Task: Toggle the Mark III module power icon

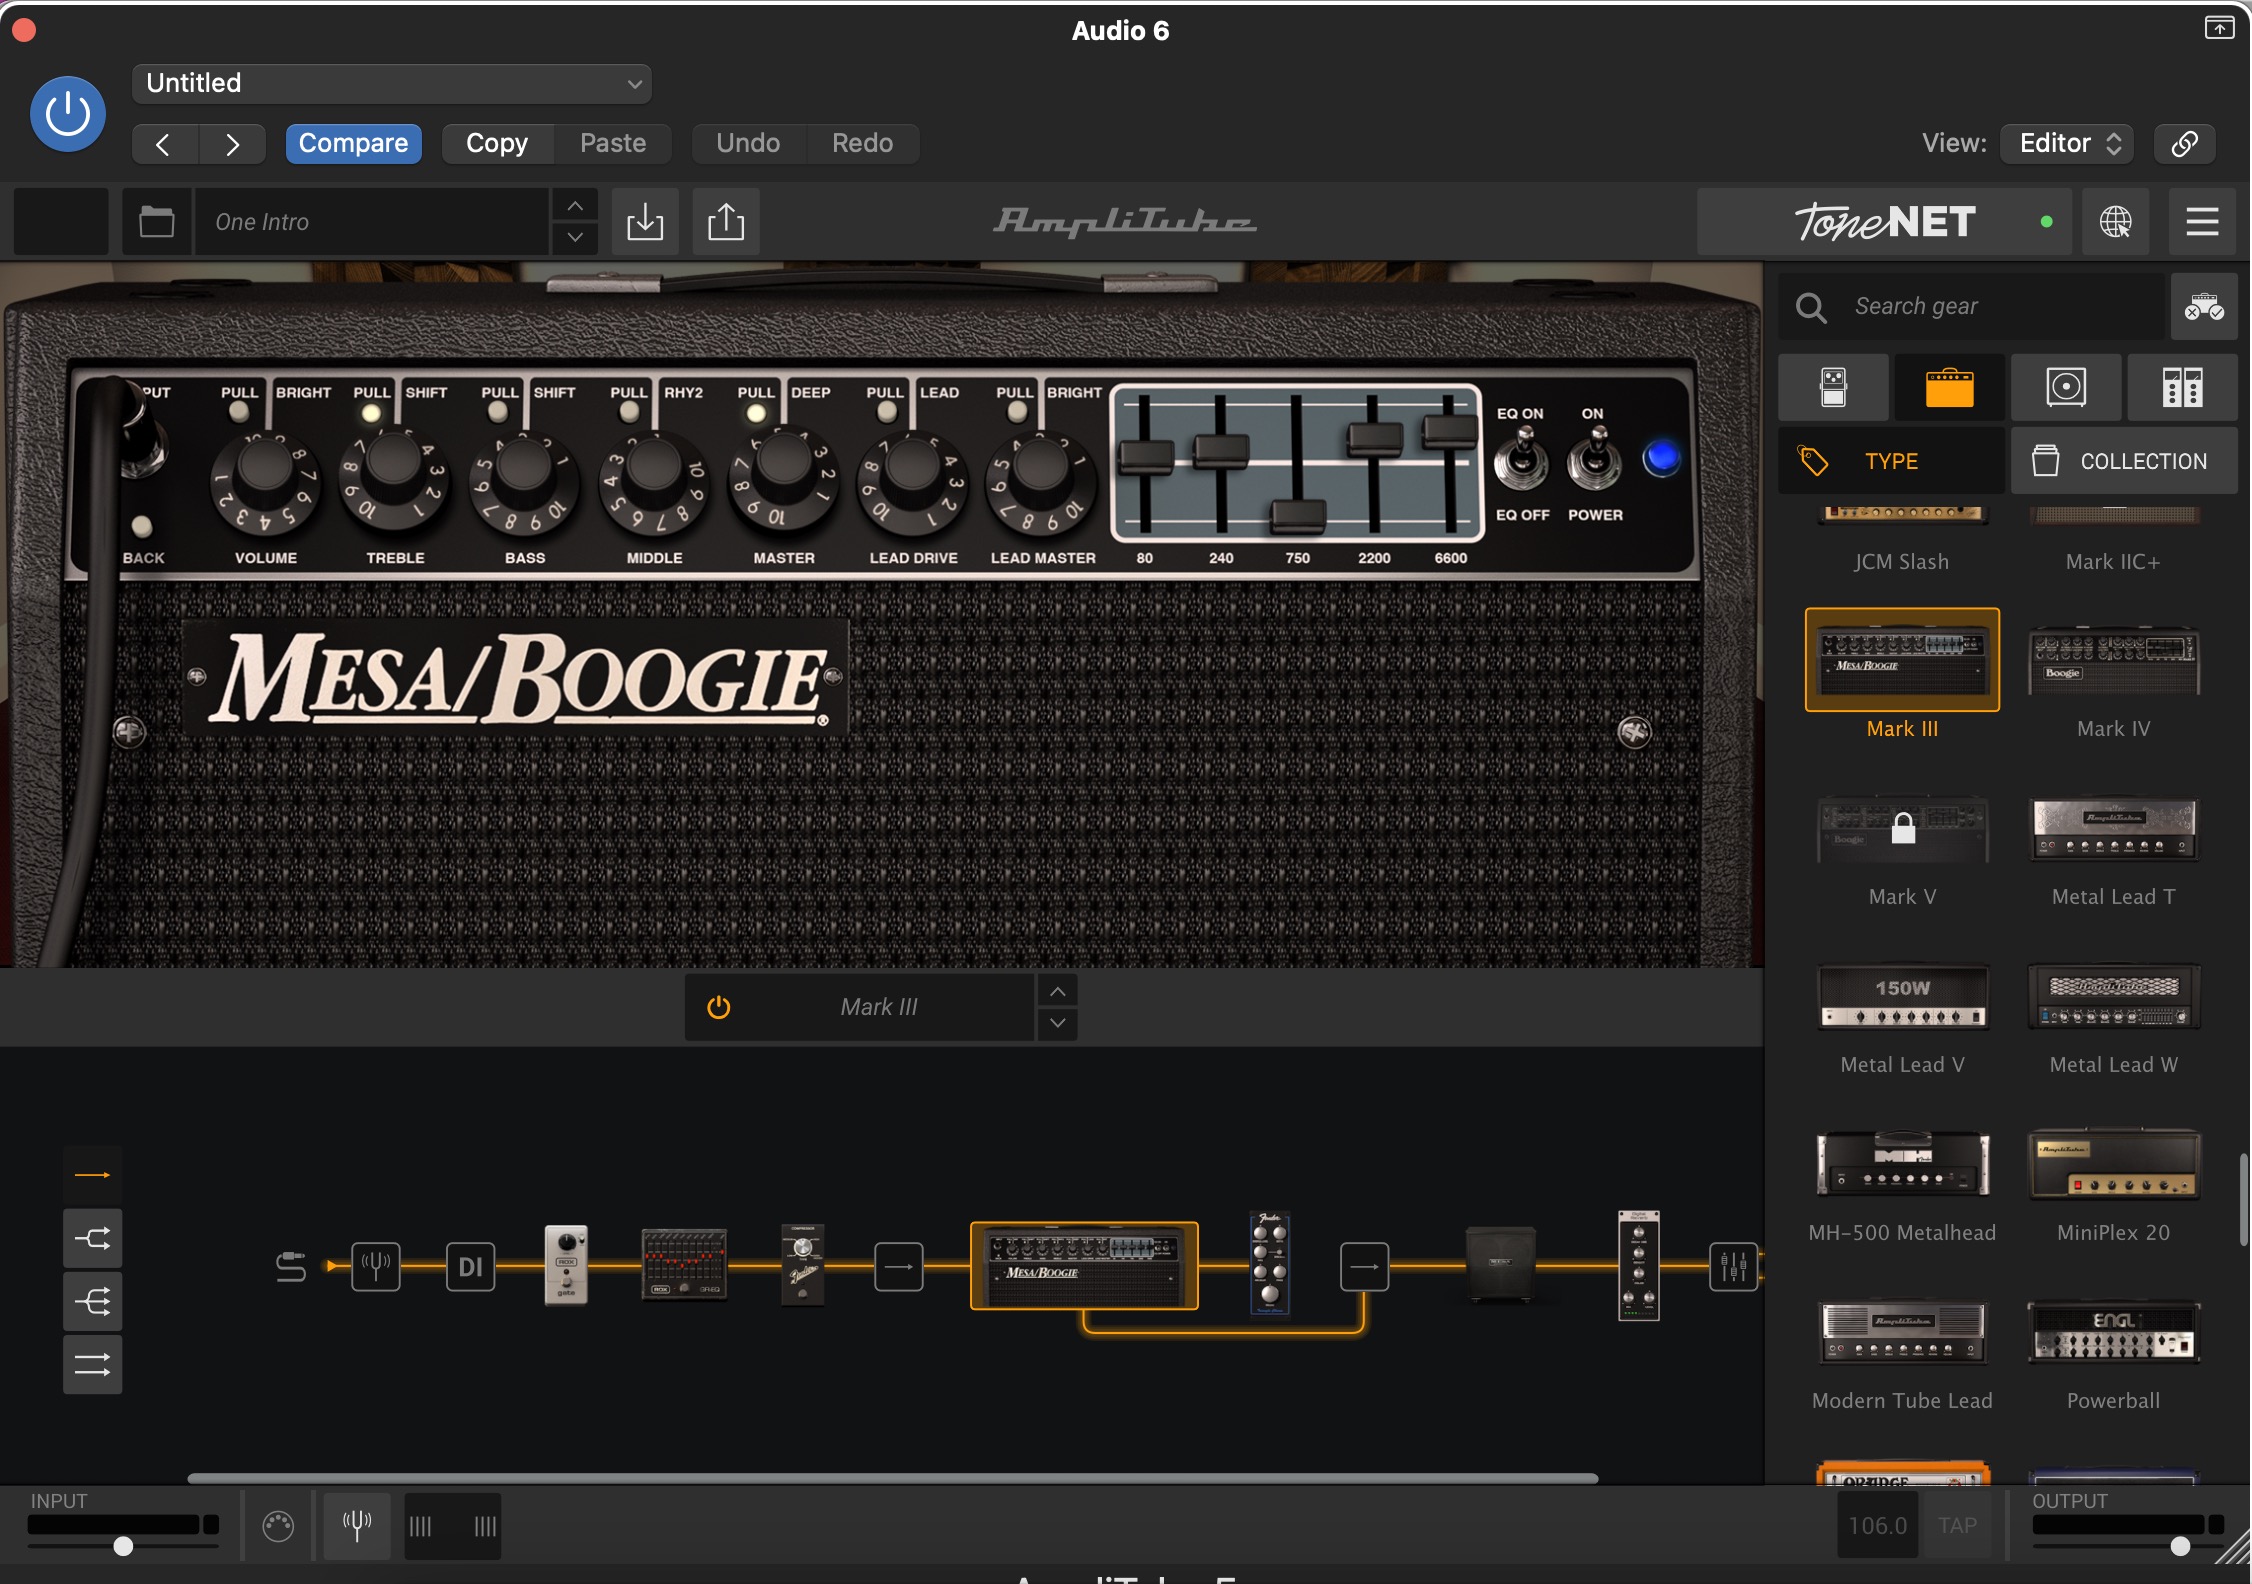Action: pyautogui.click(x=718, y=1007)
